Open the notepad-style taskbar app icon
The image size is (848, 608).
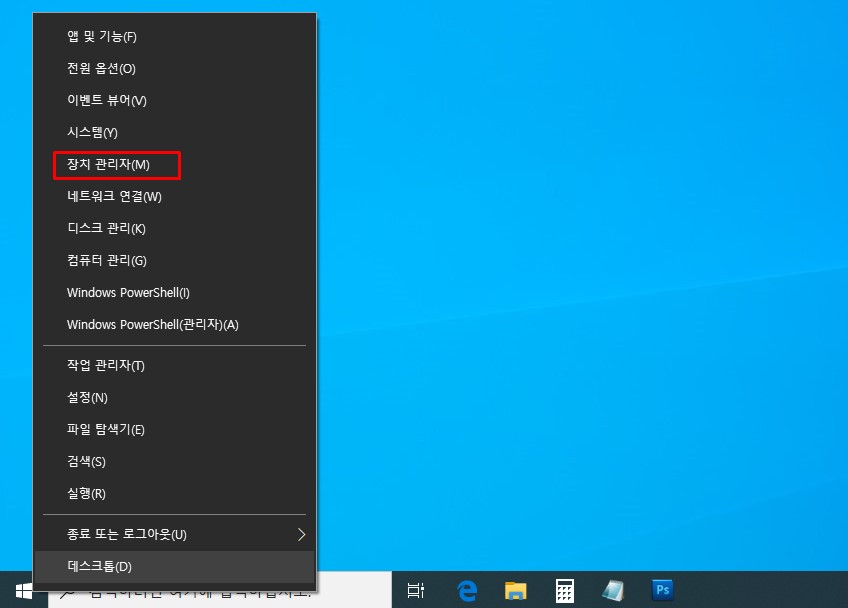pos(613,590)
